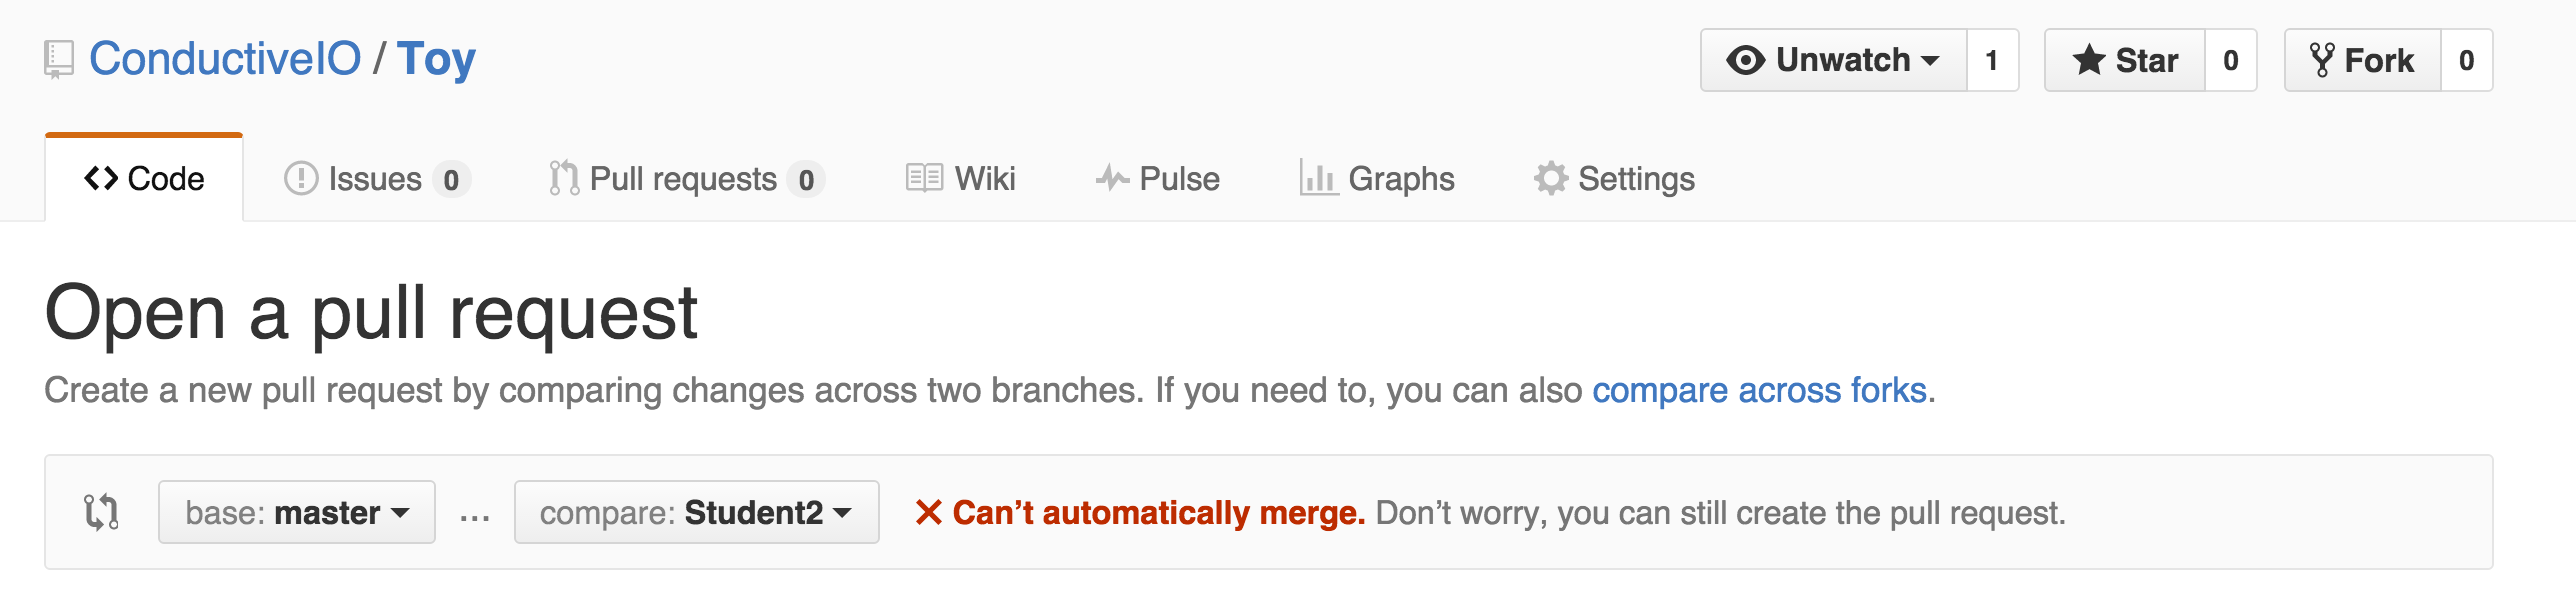Click the Settings gear icon

(x=1551, y=178)
